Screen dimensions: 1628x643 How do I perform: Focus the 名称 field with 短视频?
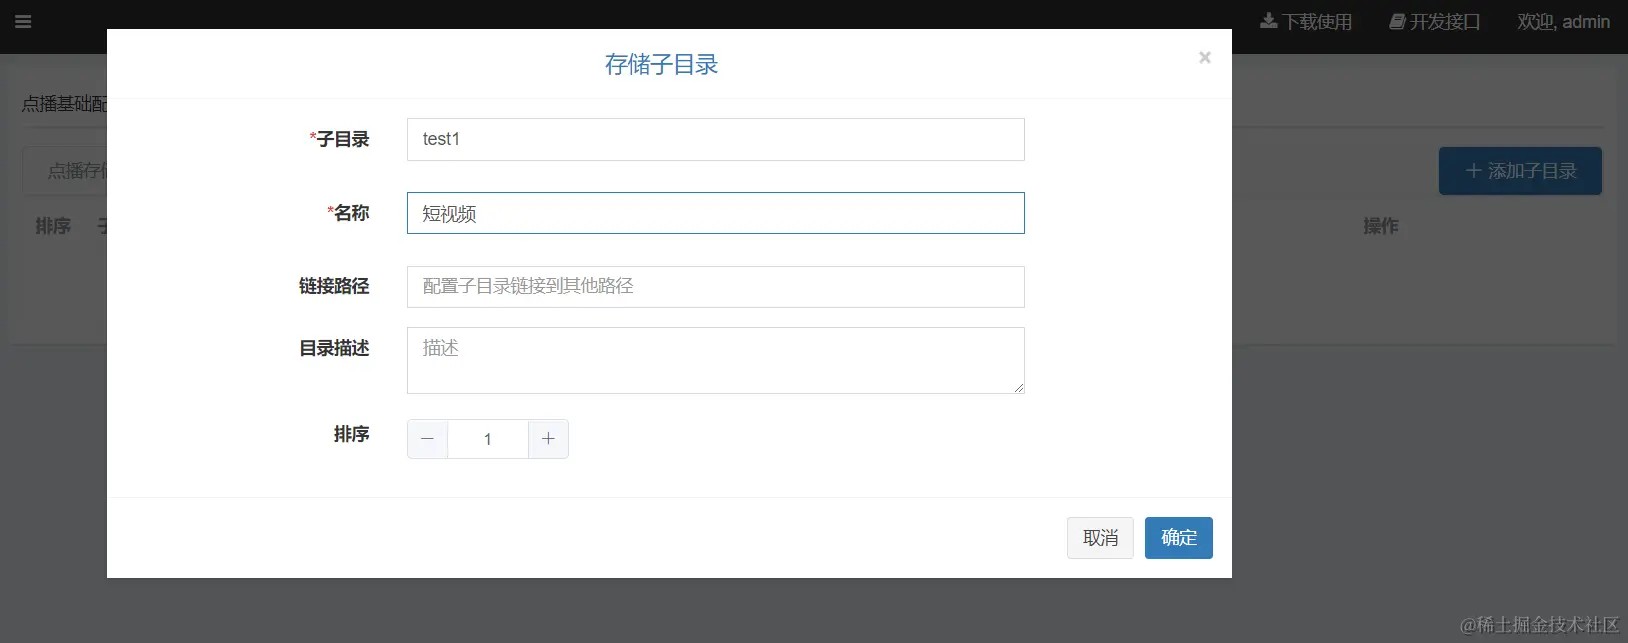(715, 213)
